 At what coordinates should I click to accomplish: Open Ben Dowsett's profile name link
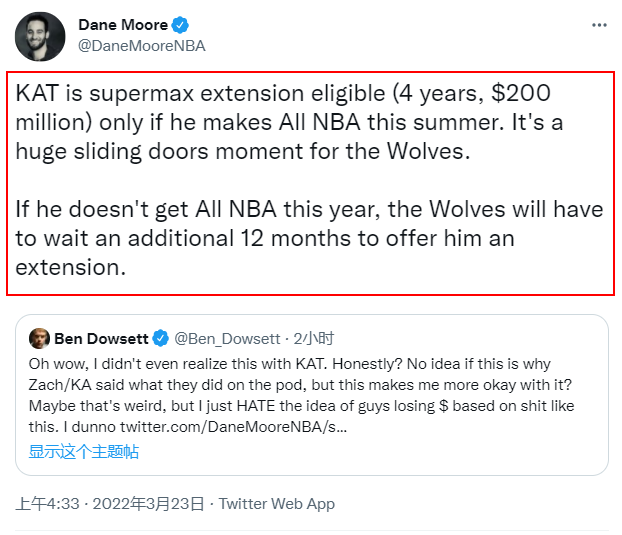tap(100, 338)
